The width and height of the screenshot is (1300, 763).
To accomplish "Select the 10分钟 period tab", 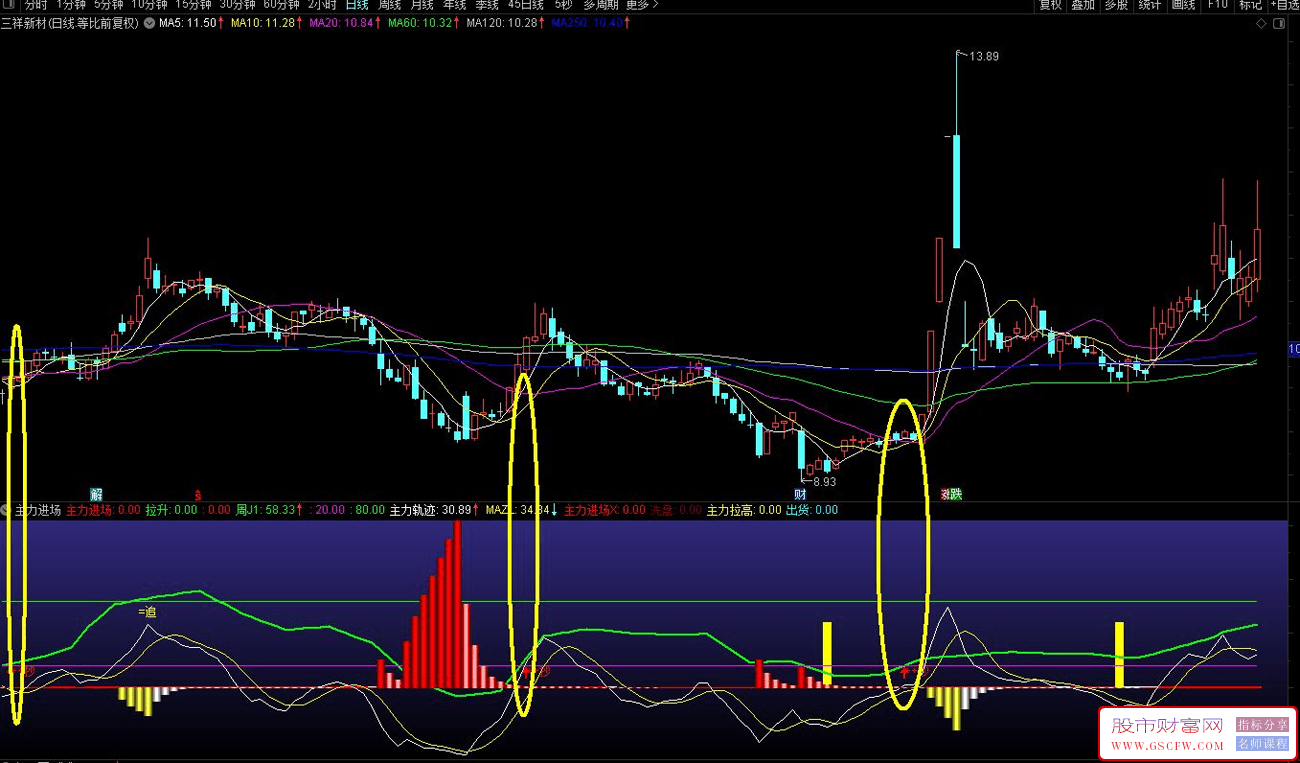I will click(150, 4).
